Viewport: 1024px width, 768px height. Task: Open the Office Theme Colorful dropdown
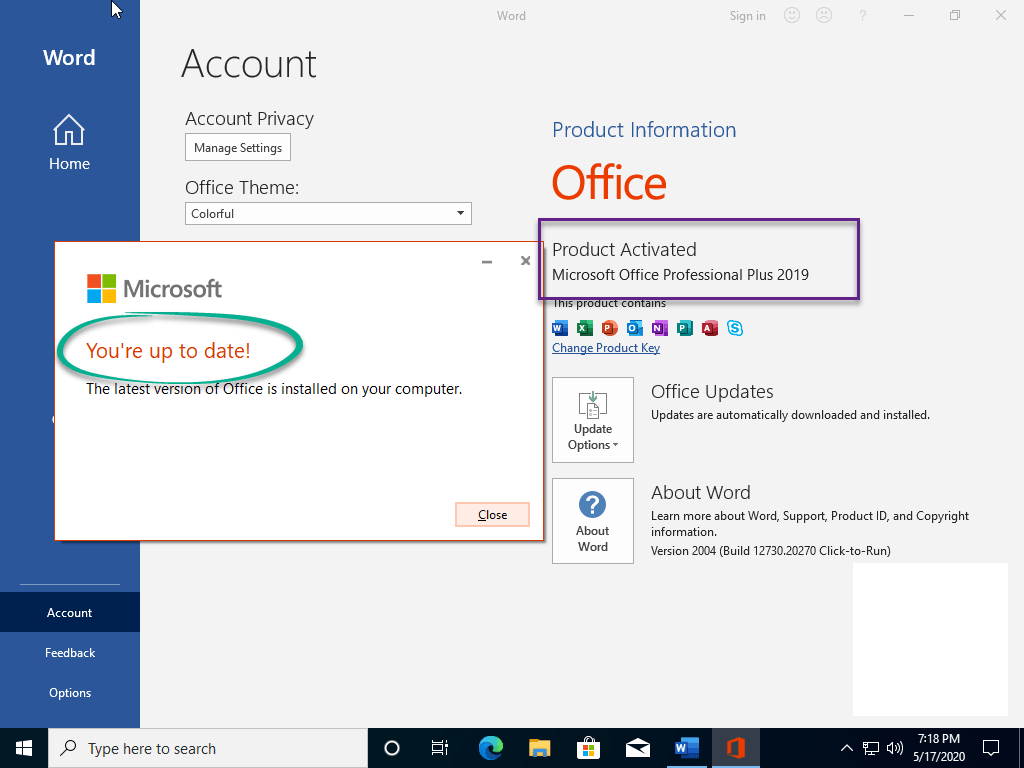[x=328, y=214]
